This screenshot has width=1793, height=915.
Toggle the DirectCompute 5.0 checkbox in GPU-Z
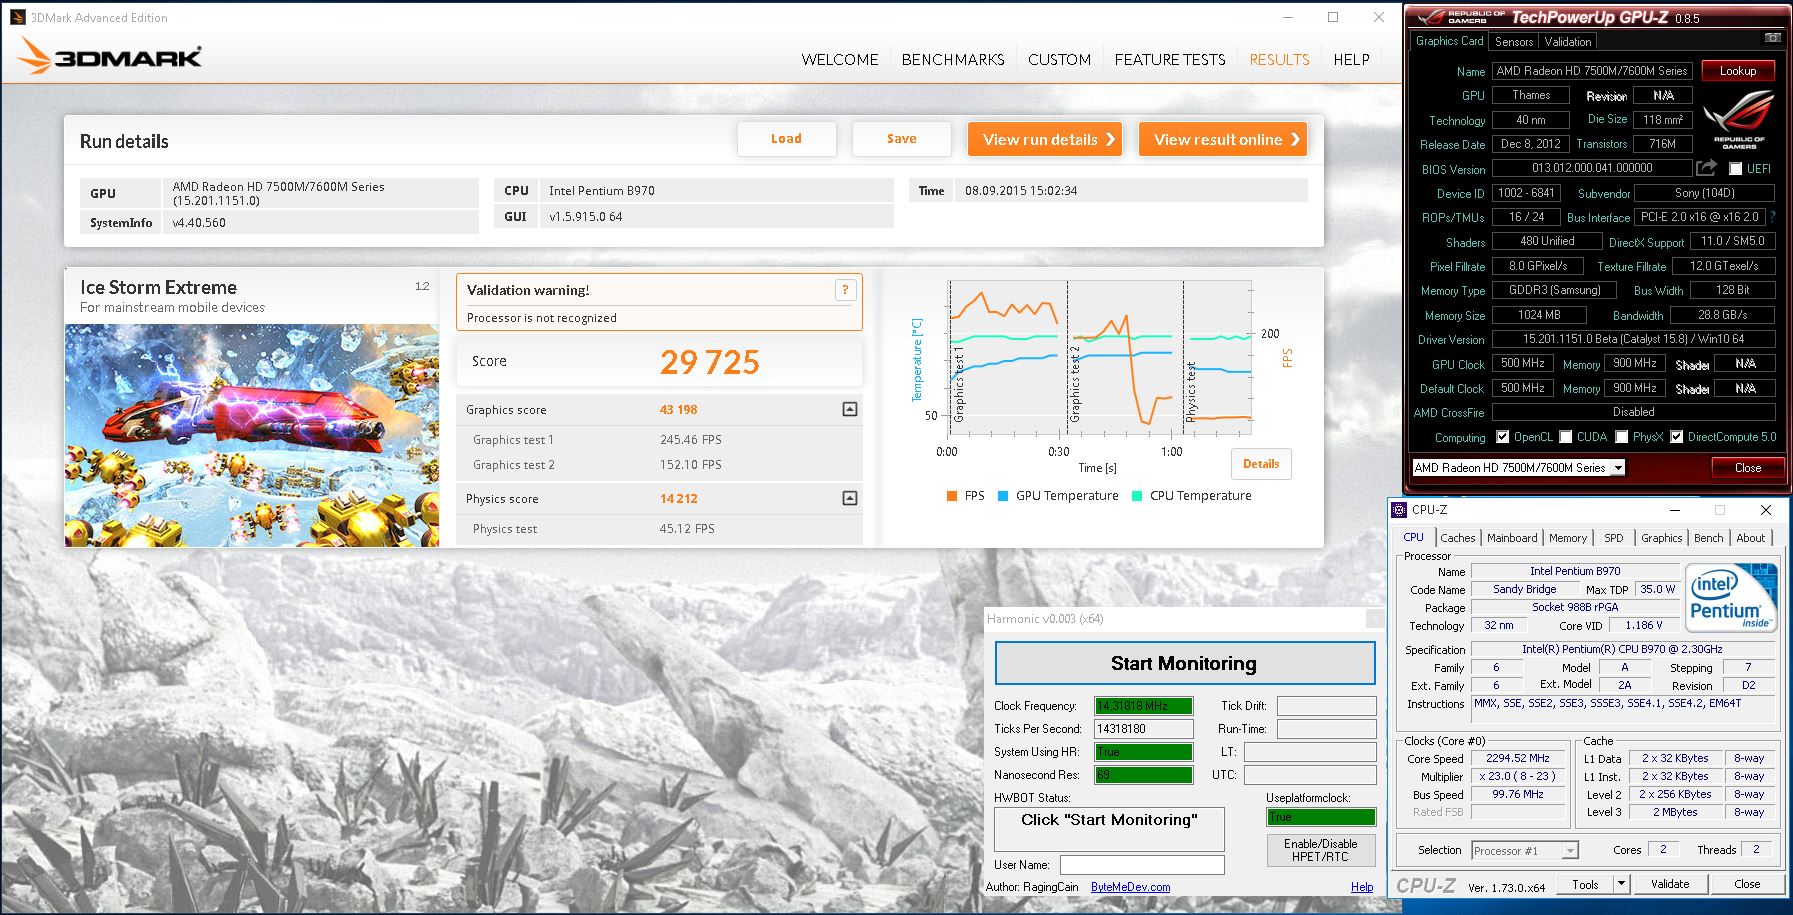(x=1676, y=437)
